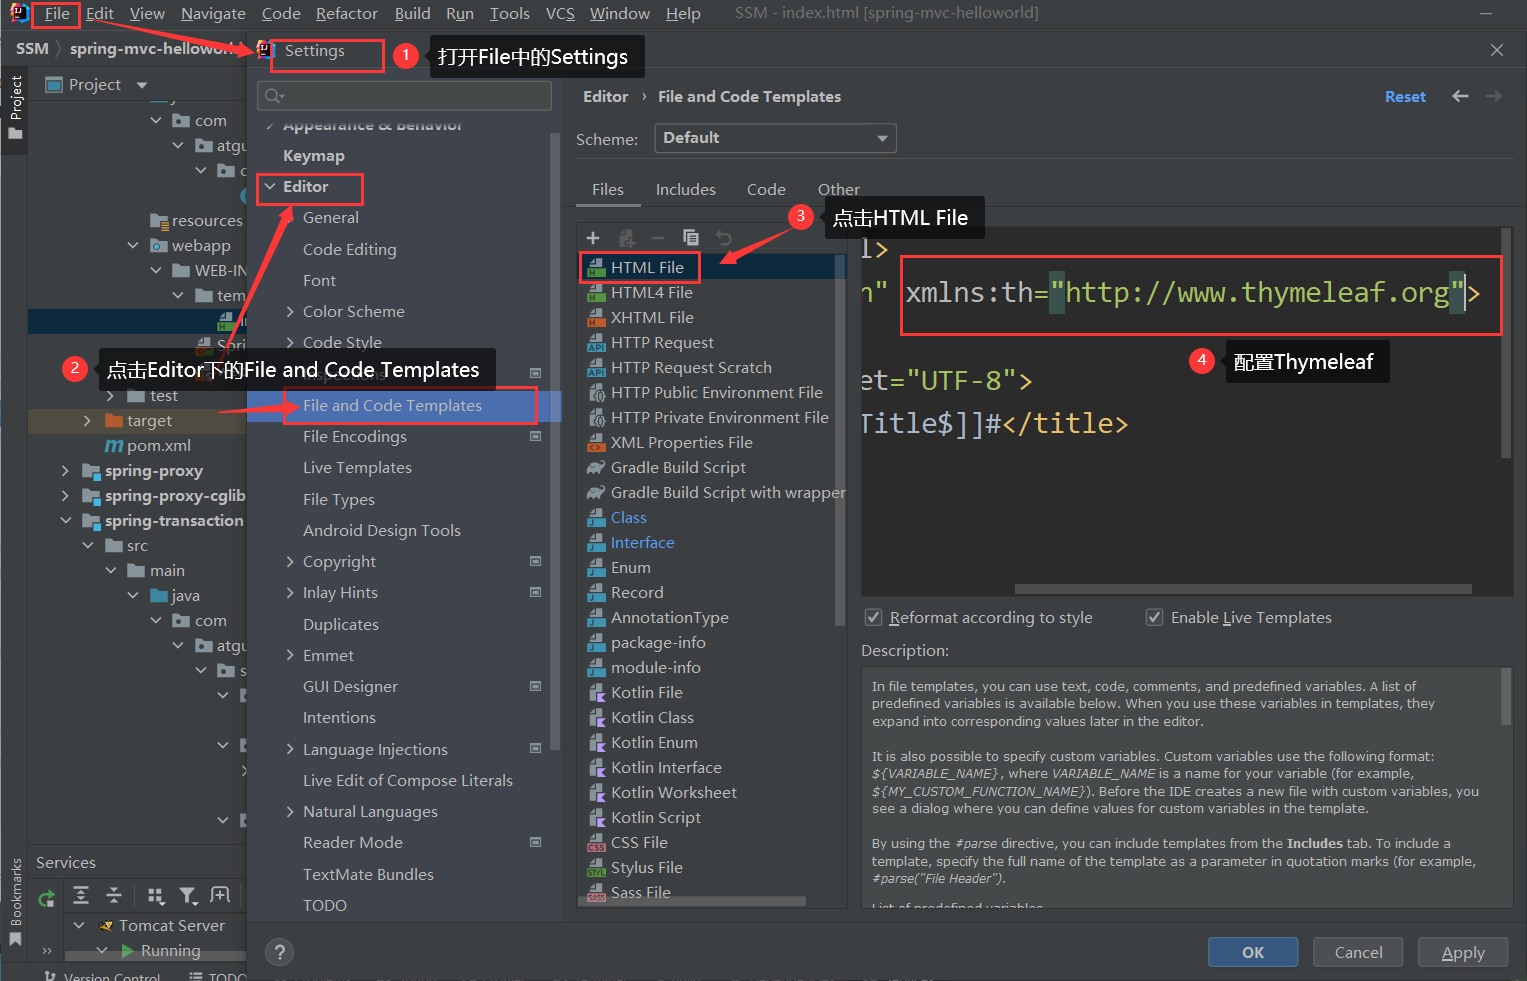
Task: Click the pom.xml Maven file
Action: tap(148, 445)
